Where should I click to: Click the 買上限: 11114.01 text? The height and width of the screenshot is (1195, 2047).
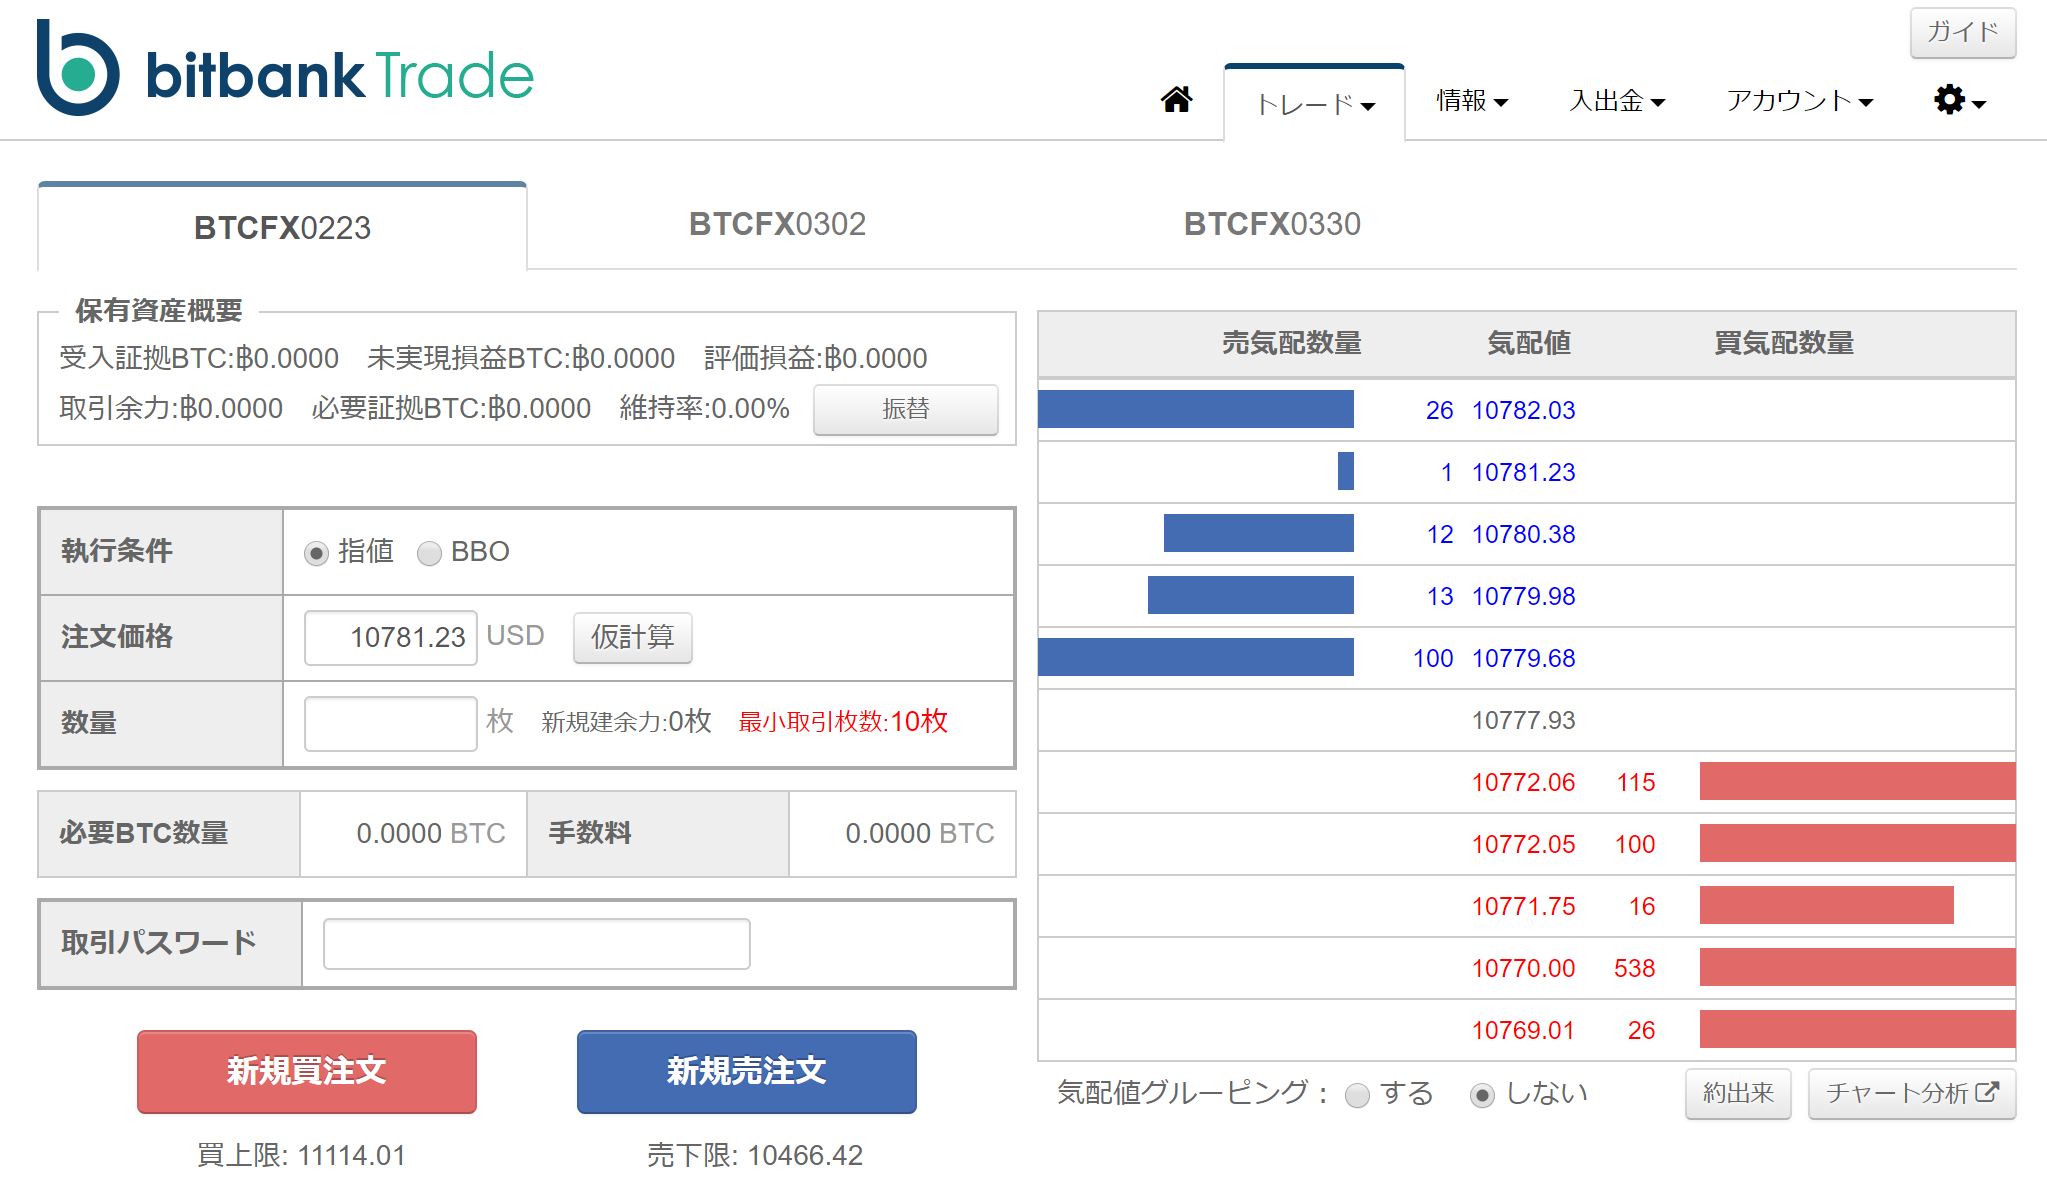301,1156
